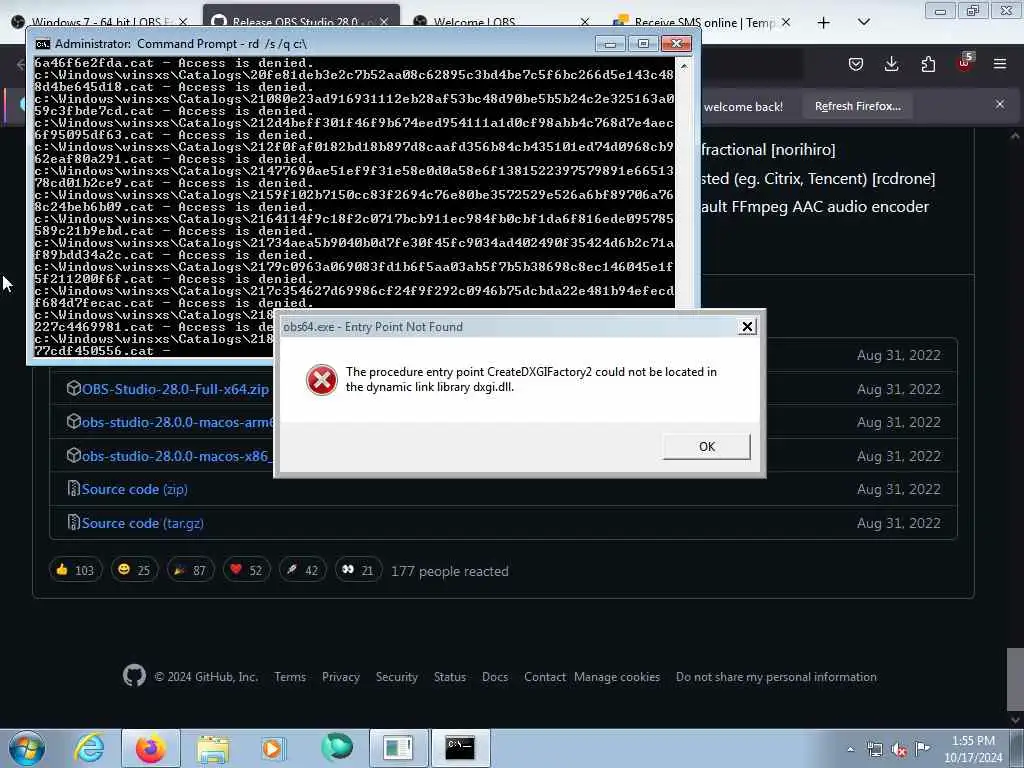Toggle the party popper reaction showing 87
Image resolution: width=1024 pixels, height=768 pixels.
point(190,570)
